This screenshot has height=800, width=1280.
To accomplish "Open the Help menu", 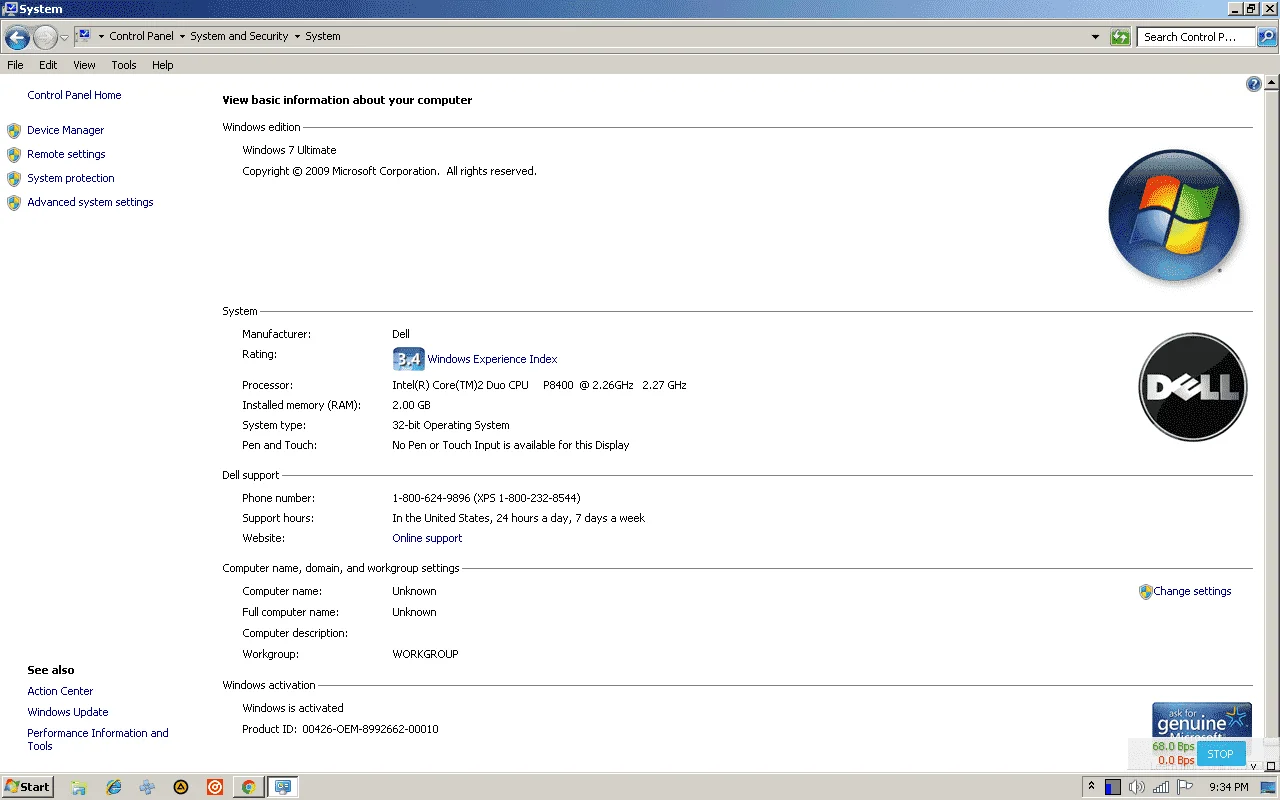I will [163, 65].
